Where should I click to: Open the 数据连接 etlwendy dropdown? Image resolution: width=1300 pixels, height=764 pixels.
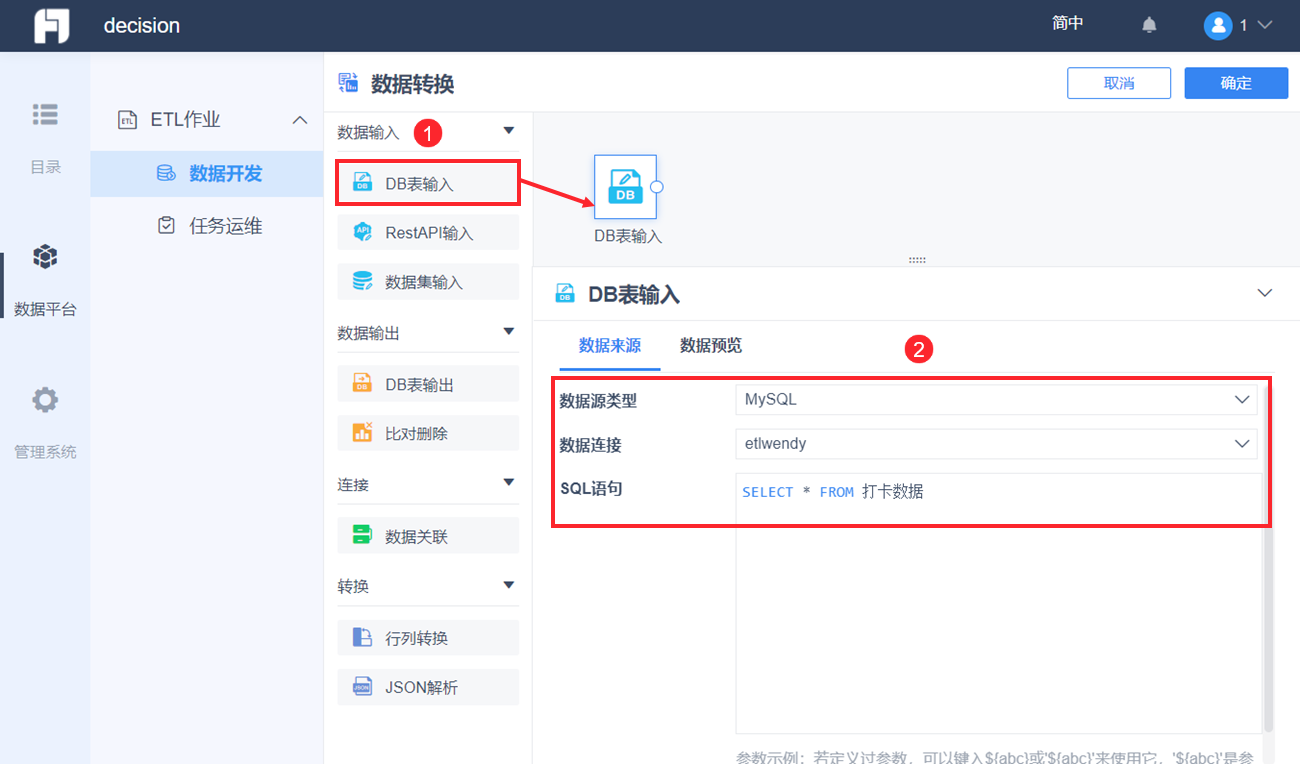(996, 443)
